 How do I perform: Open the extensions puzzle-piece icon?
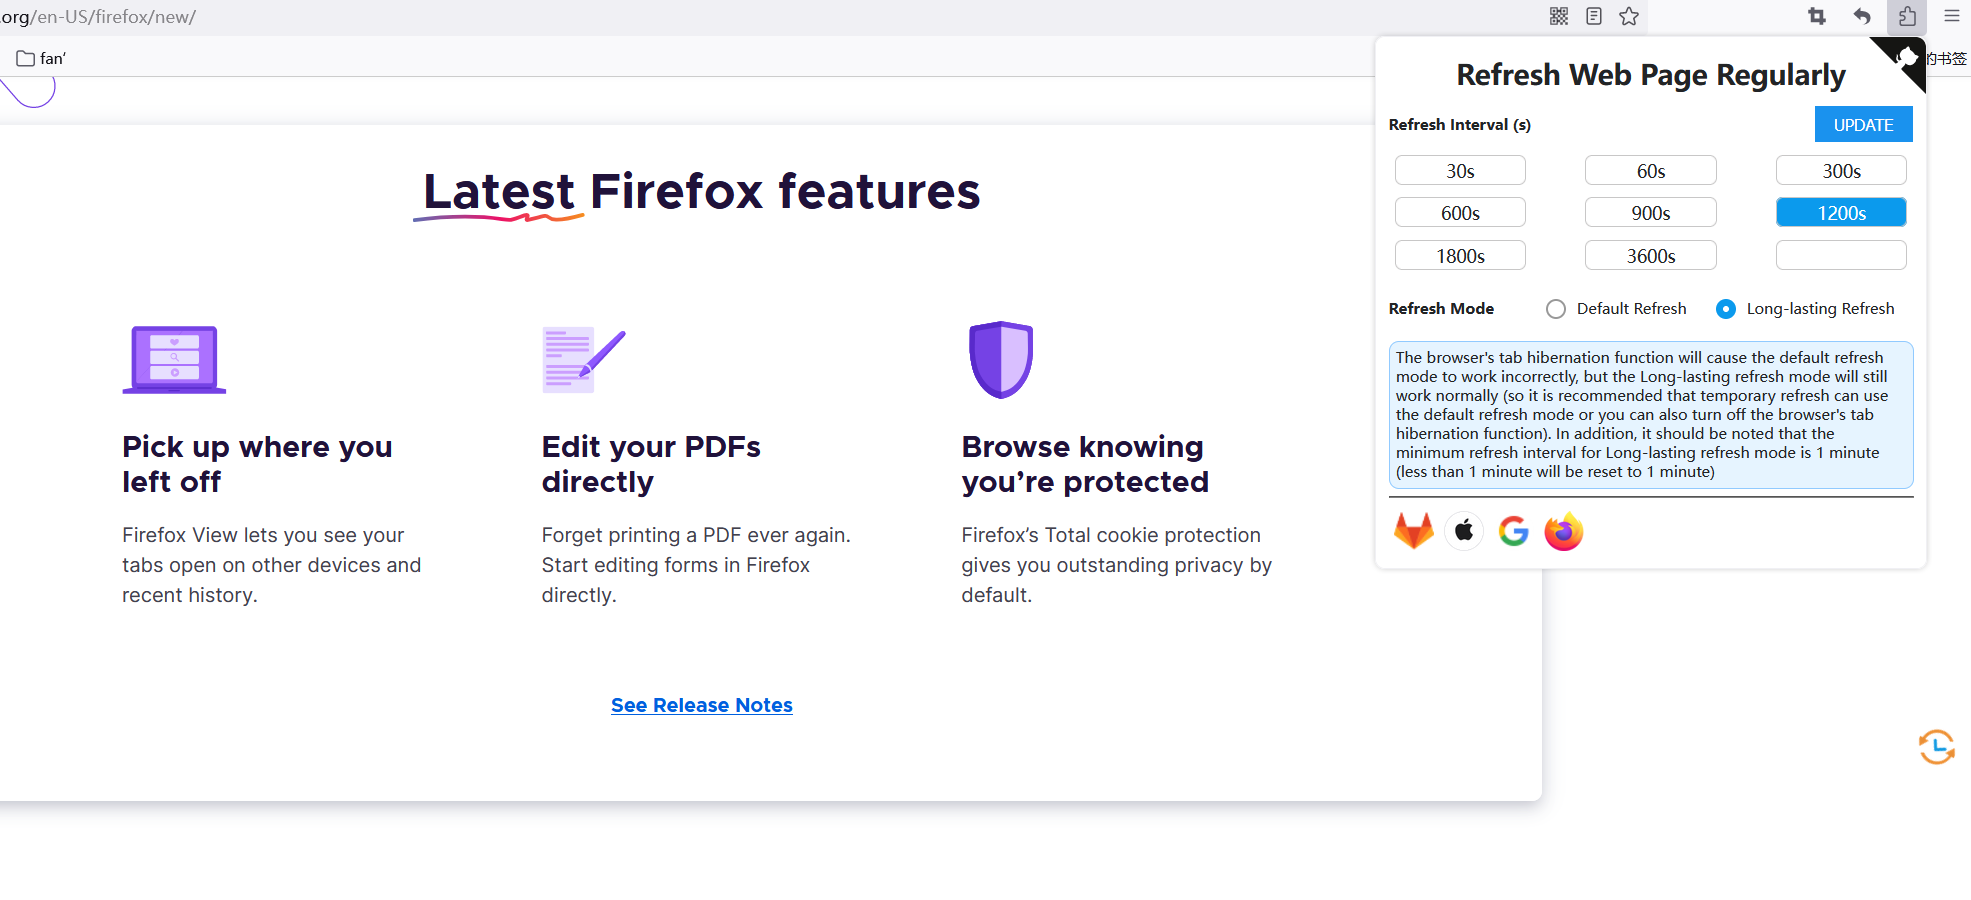[1907, 16]
